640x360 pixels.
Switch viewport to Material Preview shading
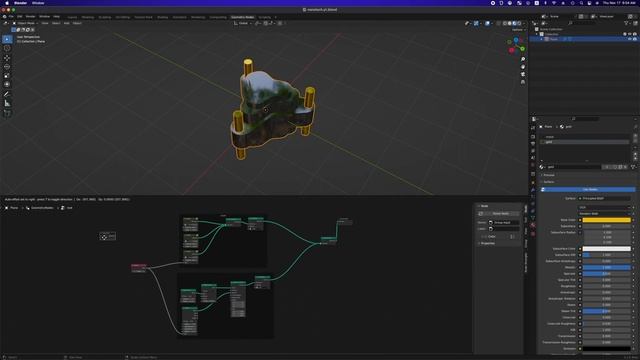514,23
